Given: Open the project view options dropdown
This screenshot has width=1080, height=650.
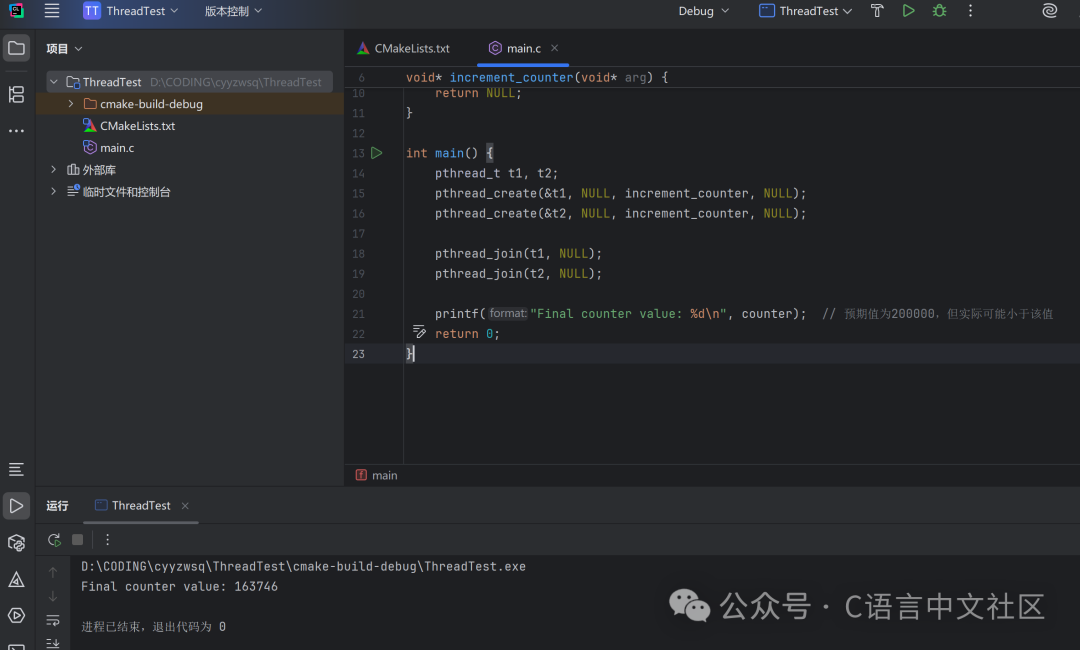Looking at the screenshot, I should click(x=64, y=49).
